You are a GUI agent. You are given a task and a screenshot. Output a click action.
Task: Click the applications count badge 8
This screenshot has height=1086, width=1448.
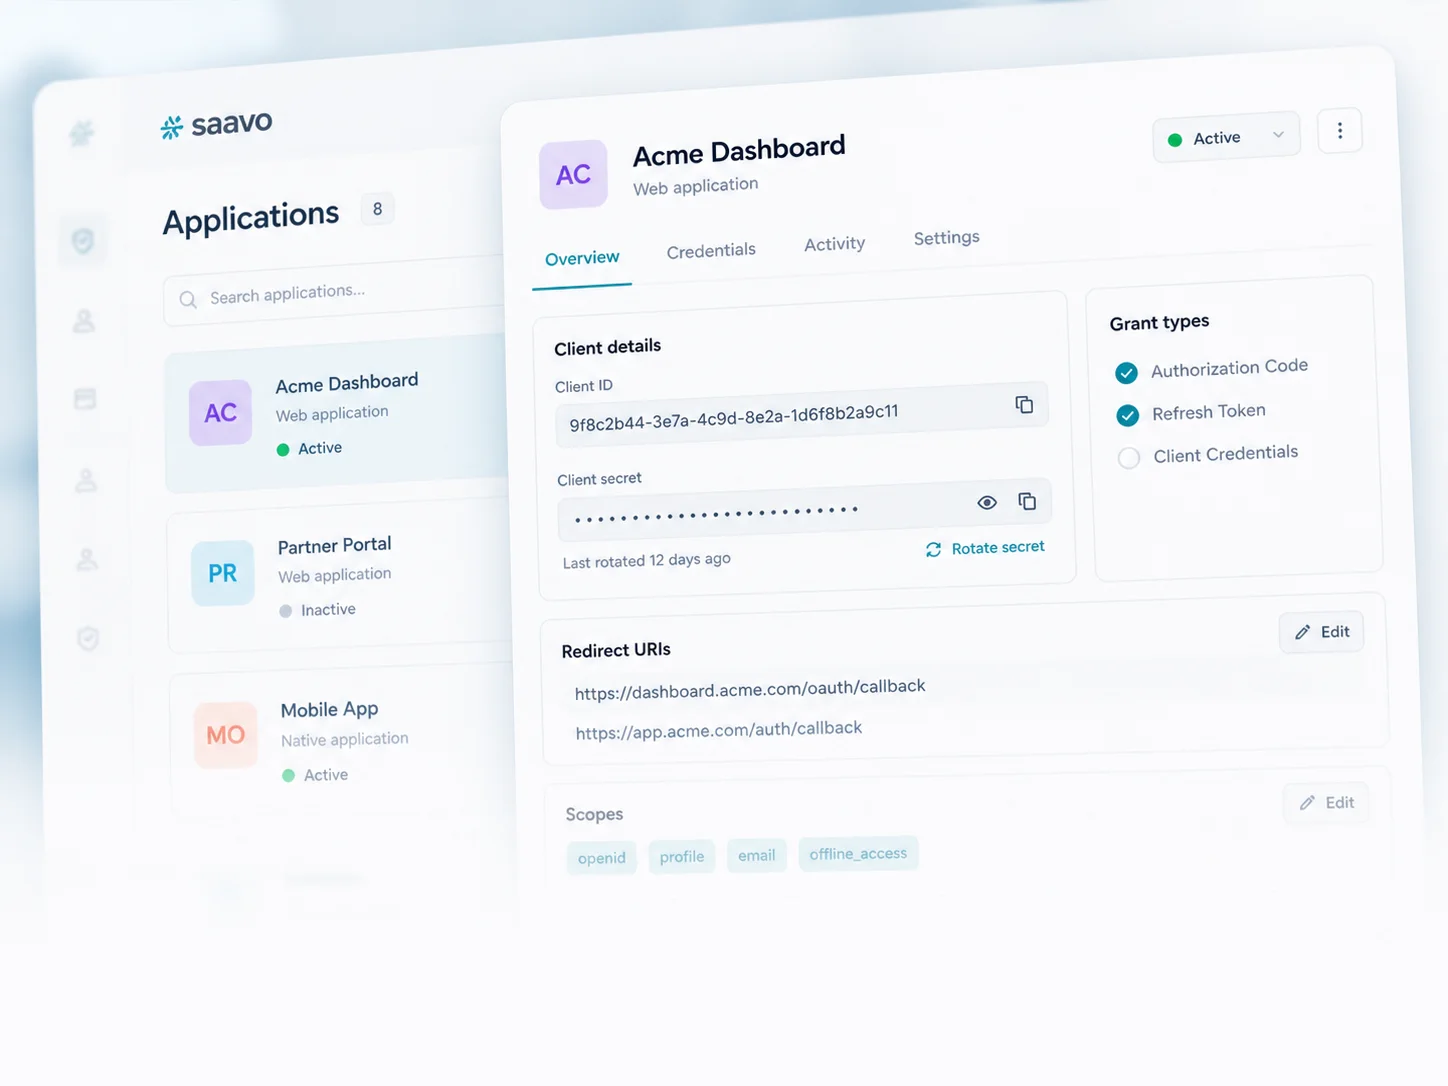click(x=377, y=209)
